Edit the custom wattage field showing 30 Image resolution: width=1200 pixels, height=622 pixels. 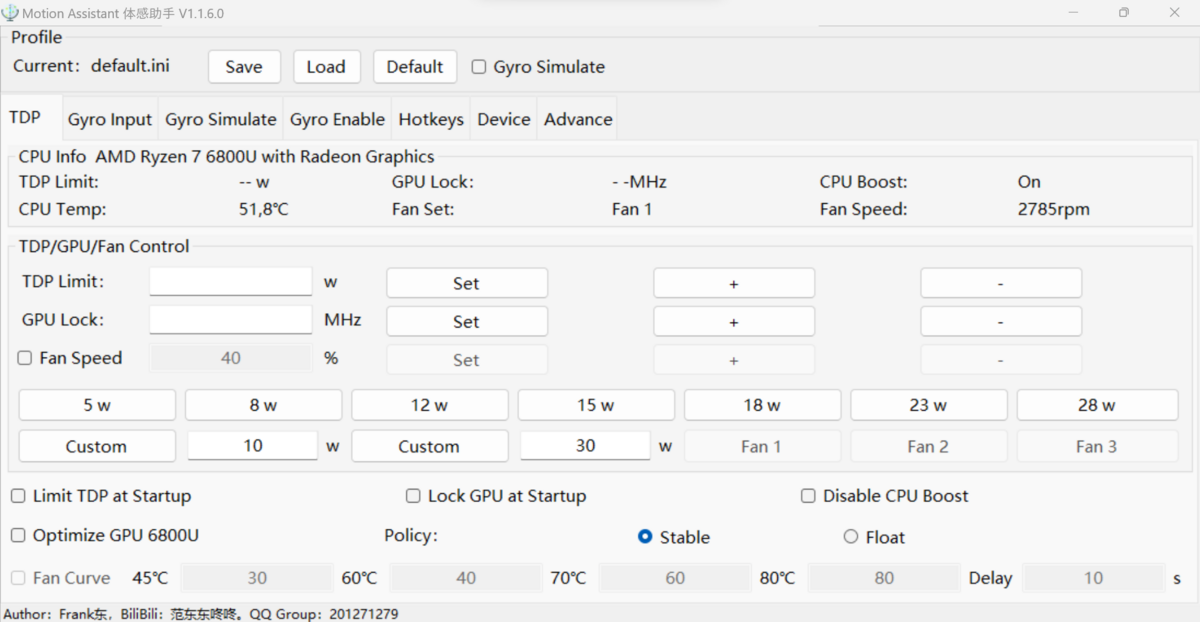[586, 445]
